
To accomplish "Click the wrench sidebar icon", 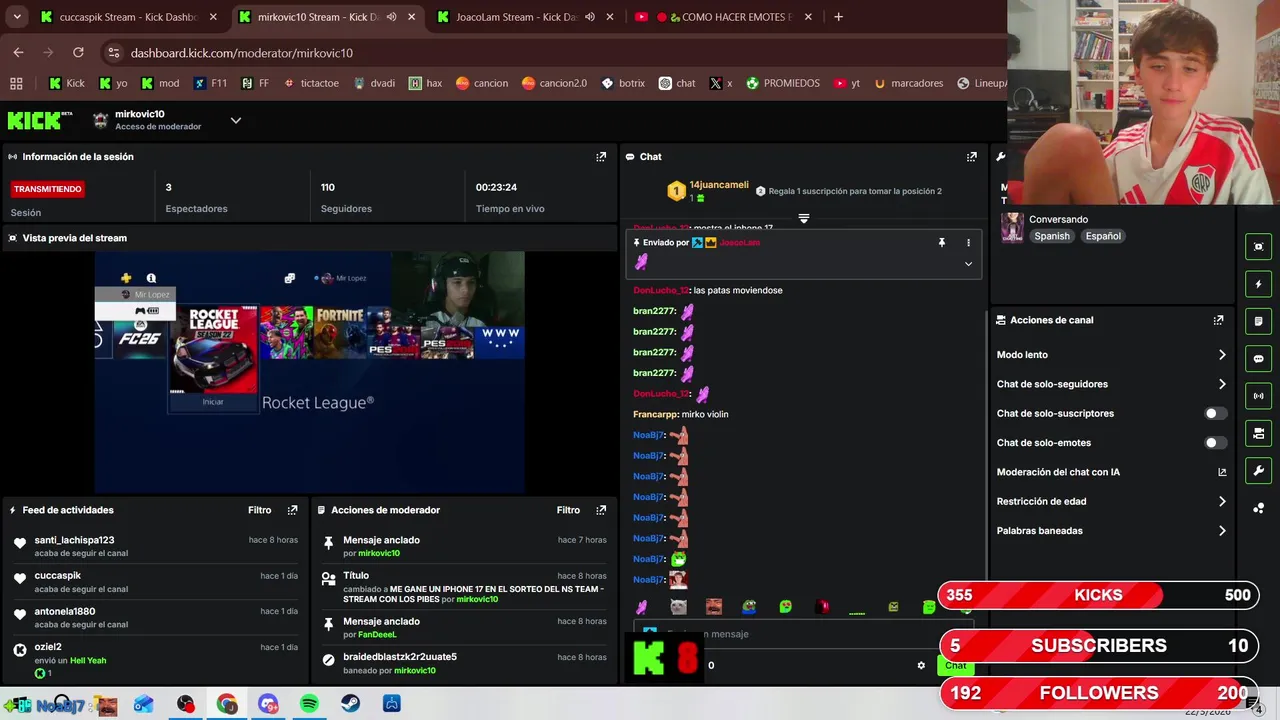I will tap(1258, 471).
